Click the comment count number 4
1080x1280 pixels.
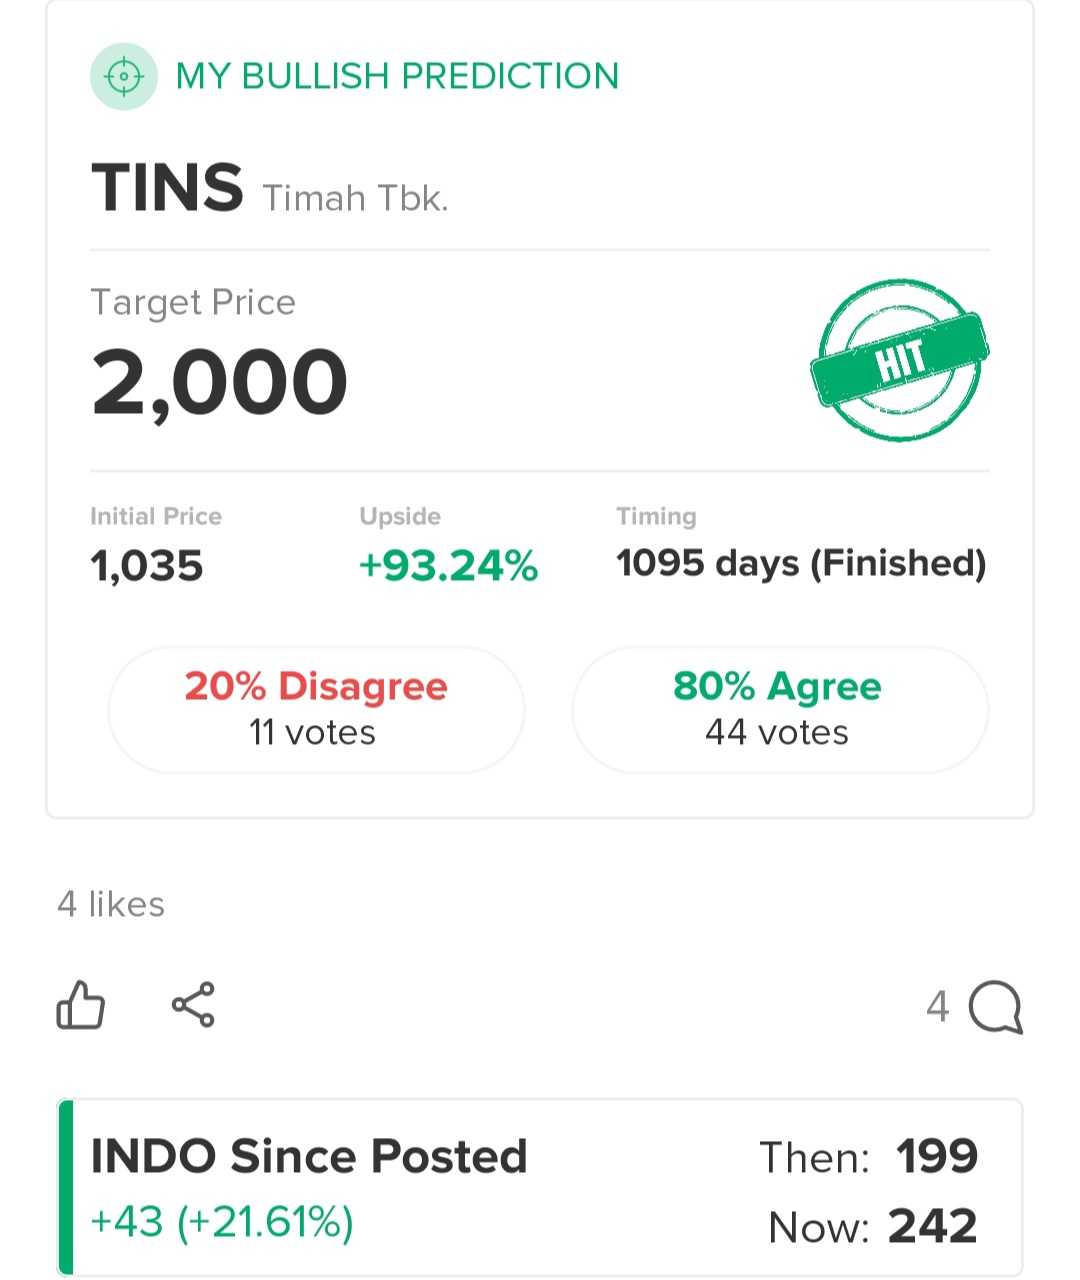point(937,1007)
